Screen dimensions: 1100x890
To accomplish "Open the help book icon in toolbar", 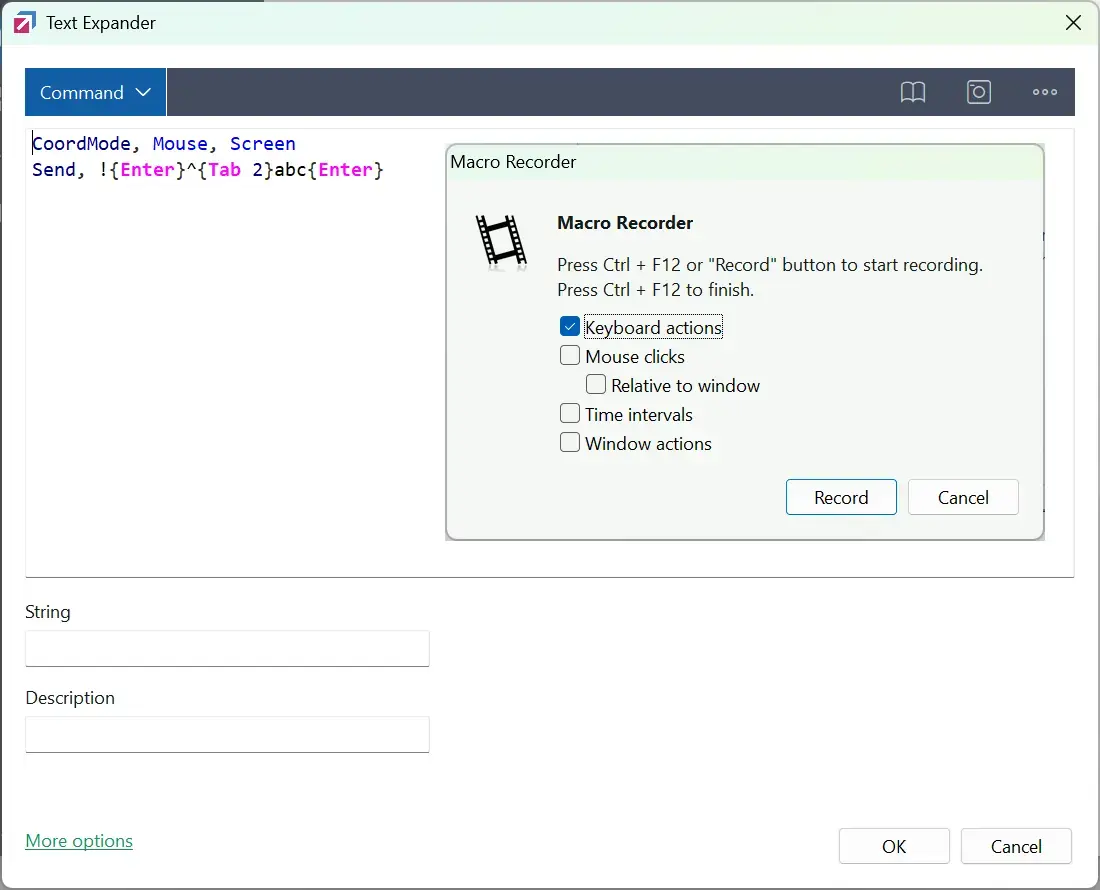I will (x=913, y=92).
